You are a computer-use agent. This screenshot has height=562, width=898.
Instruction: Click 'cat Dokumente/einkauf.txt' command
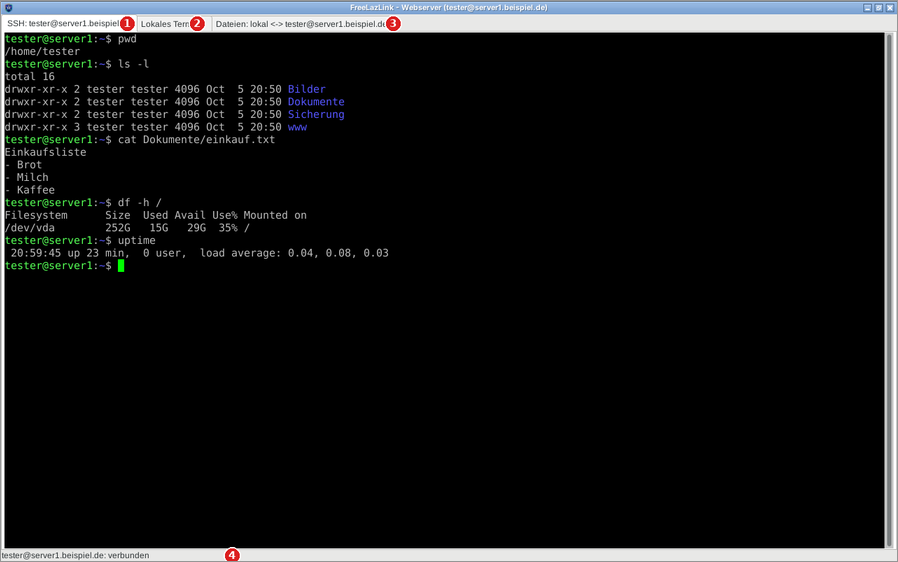click(196, 139)
